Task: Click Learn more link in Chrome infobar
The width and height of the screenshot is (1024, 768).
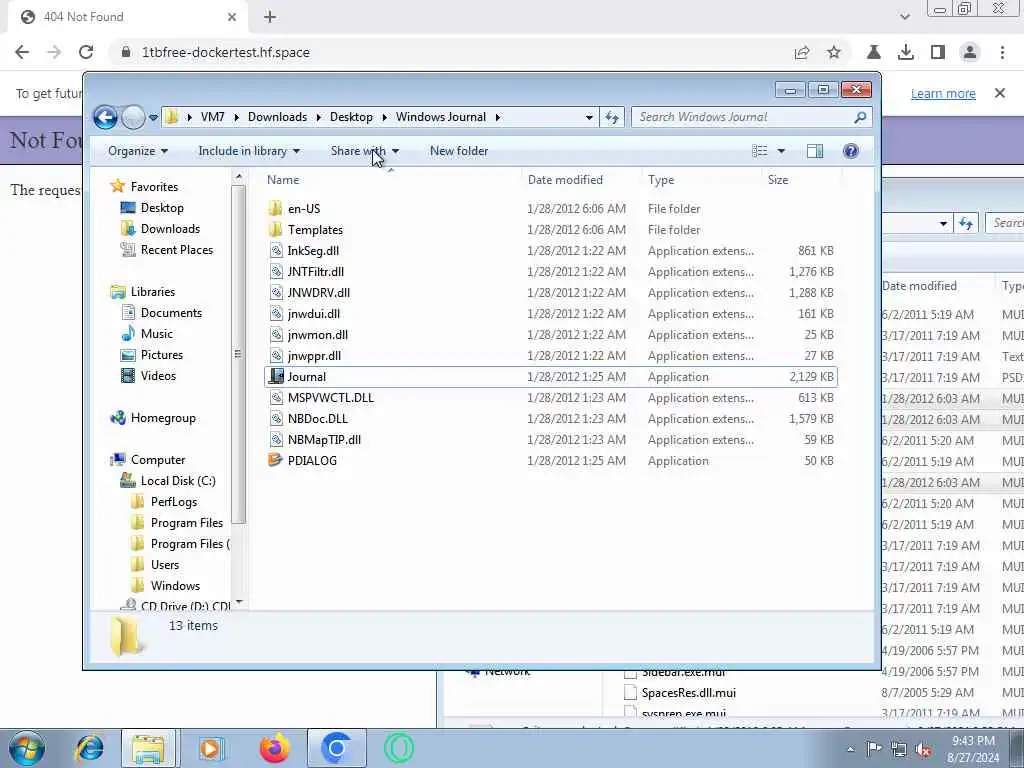Action: (943, 93)
